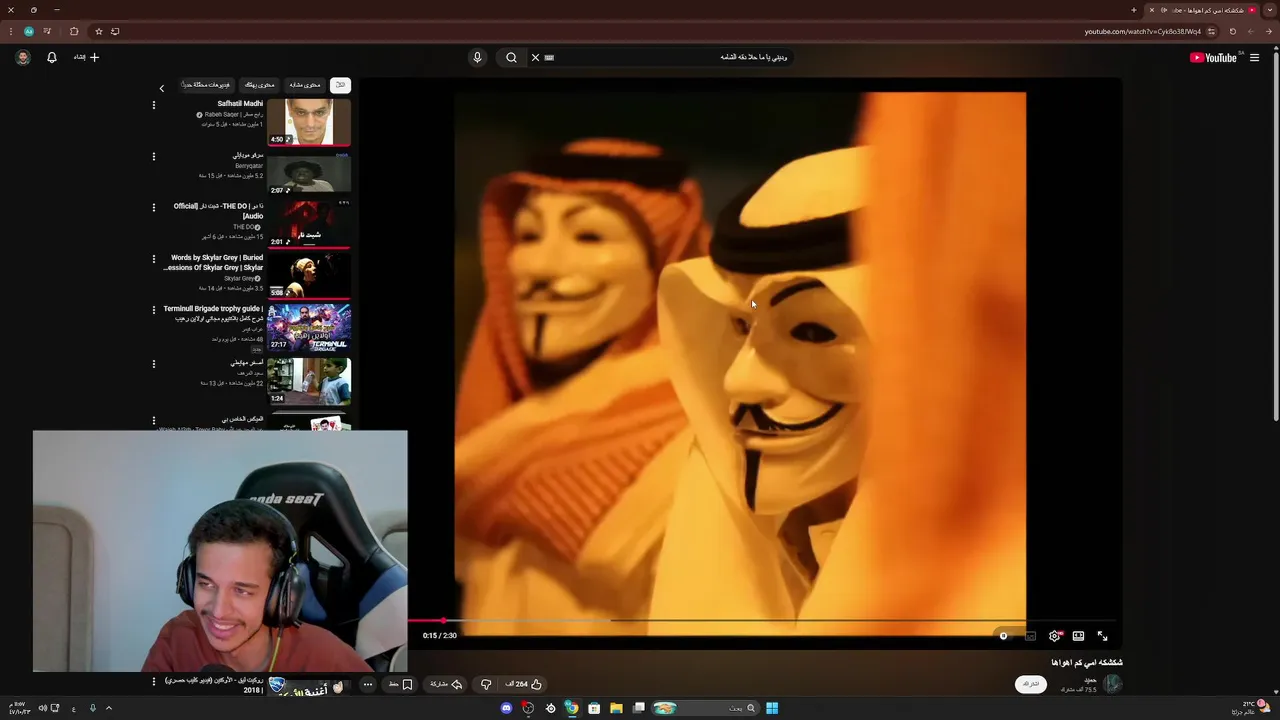Toggle the autoplay switch in player
1280x720 pixels.
coord(1005,636)
